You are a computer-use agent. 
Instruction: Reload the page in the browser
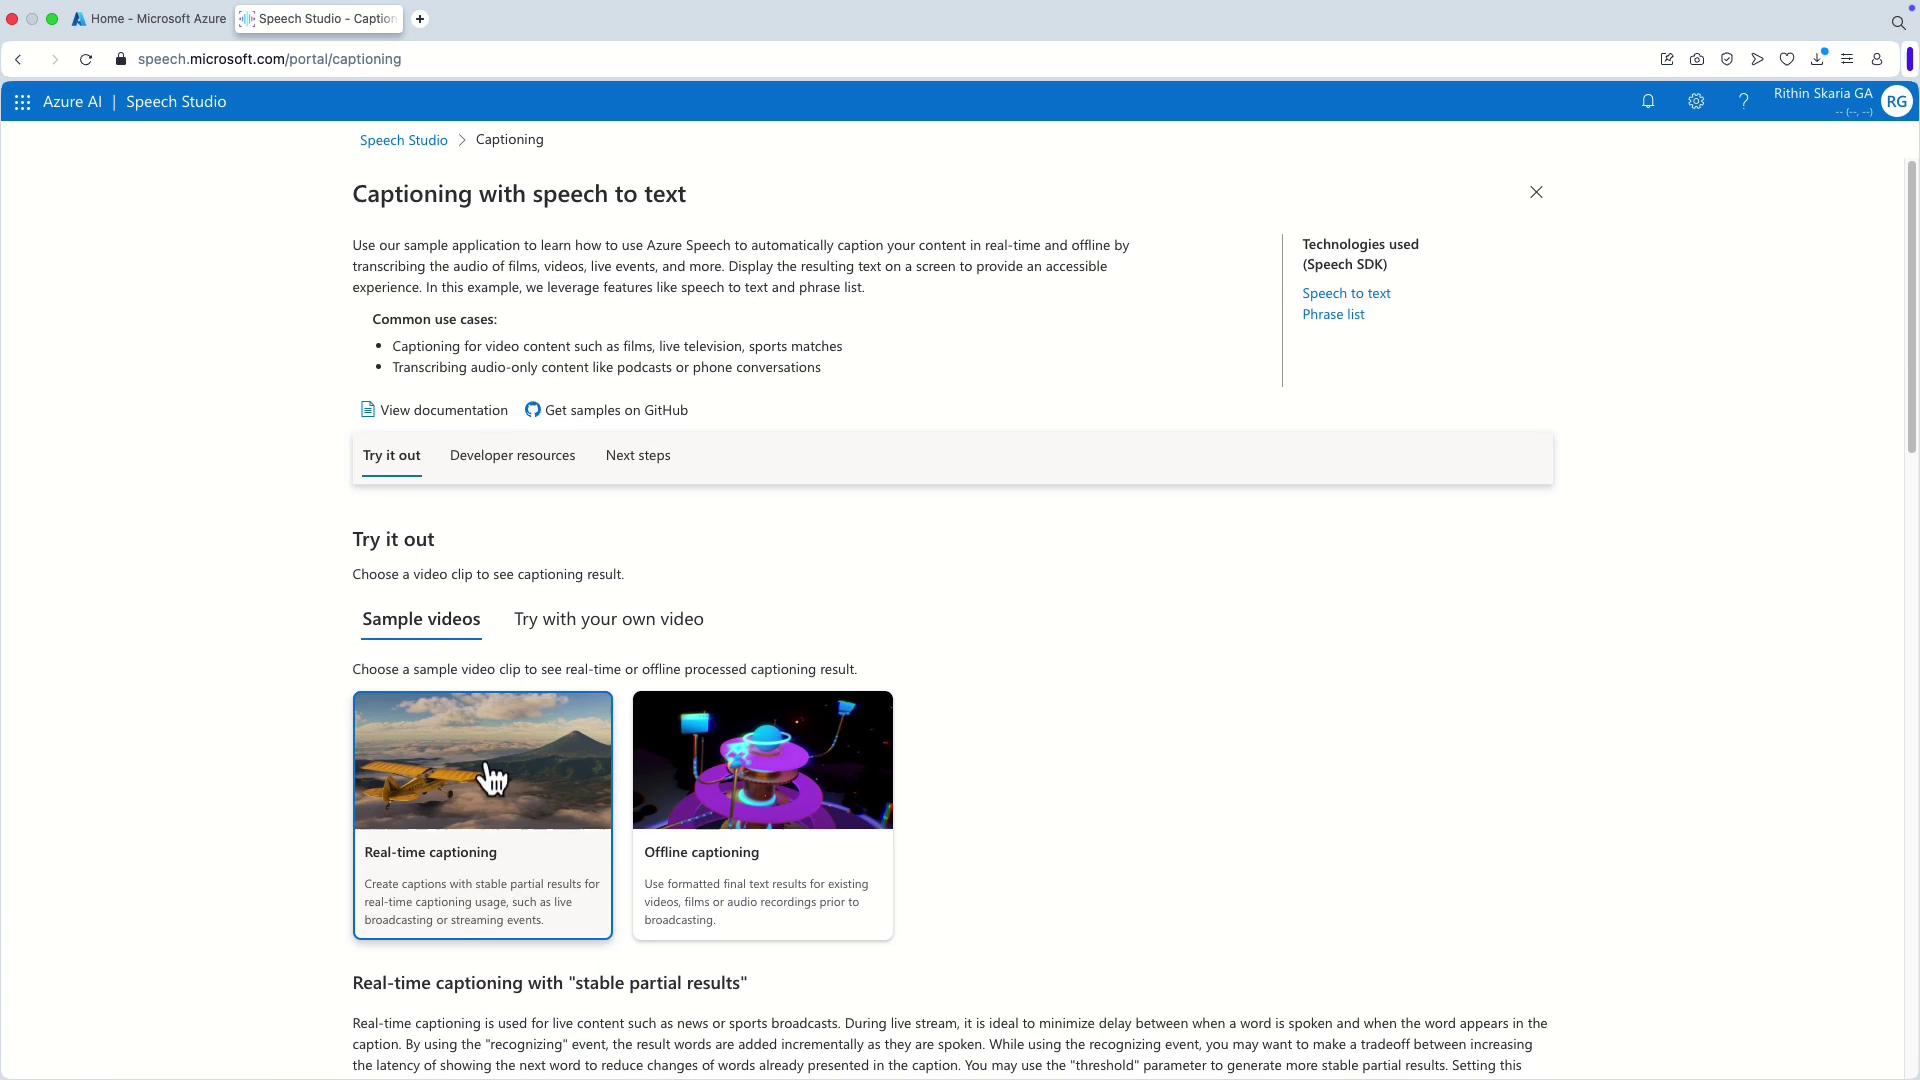coord(86,60)
